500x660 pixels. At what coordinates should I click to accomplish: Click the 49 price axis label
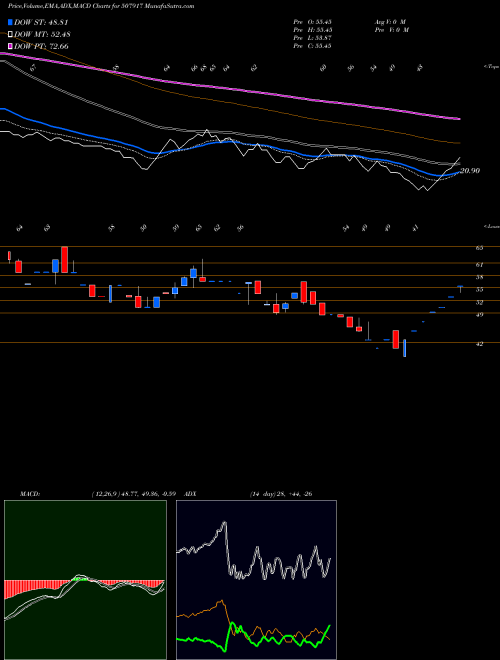[x=479, y=314]
